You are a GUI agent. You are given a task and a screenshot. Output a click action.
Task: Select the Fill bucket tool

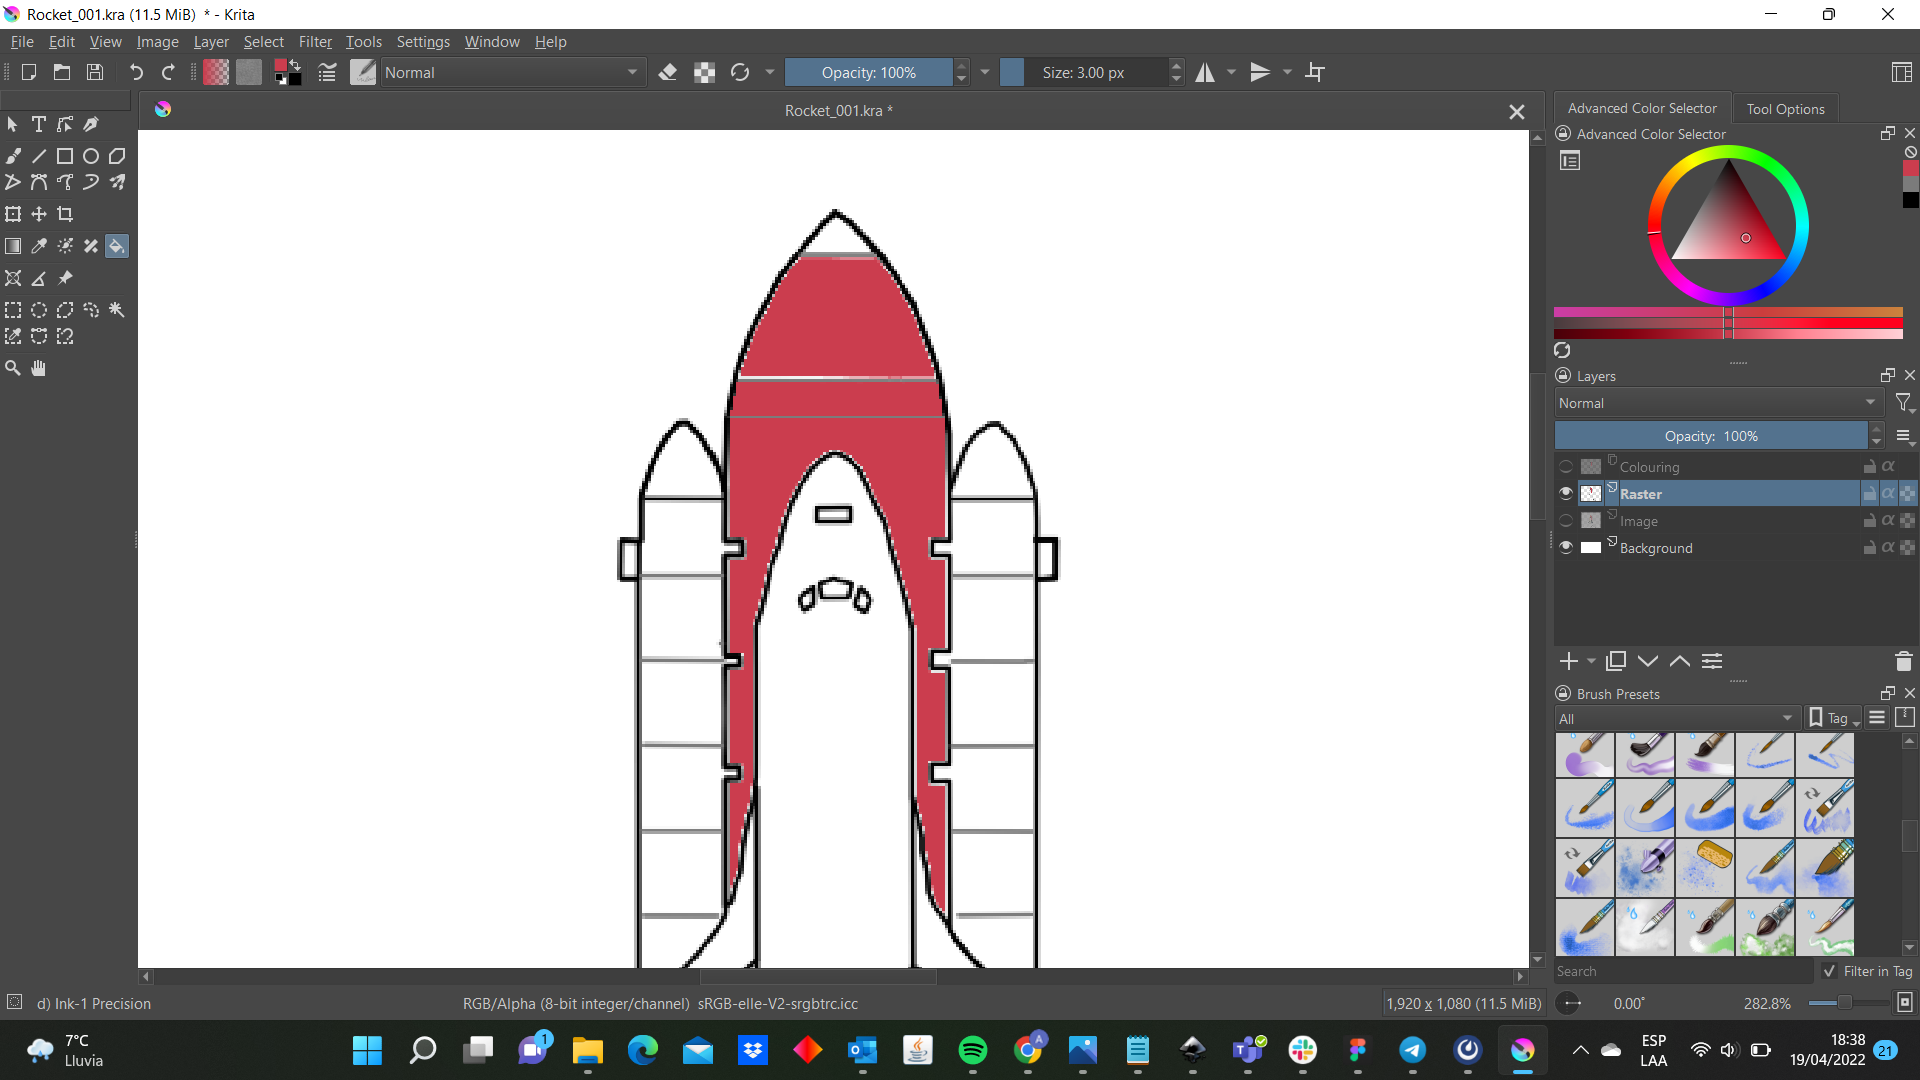(x=117, y=246)
